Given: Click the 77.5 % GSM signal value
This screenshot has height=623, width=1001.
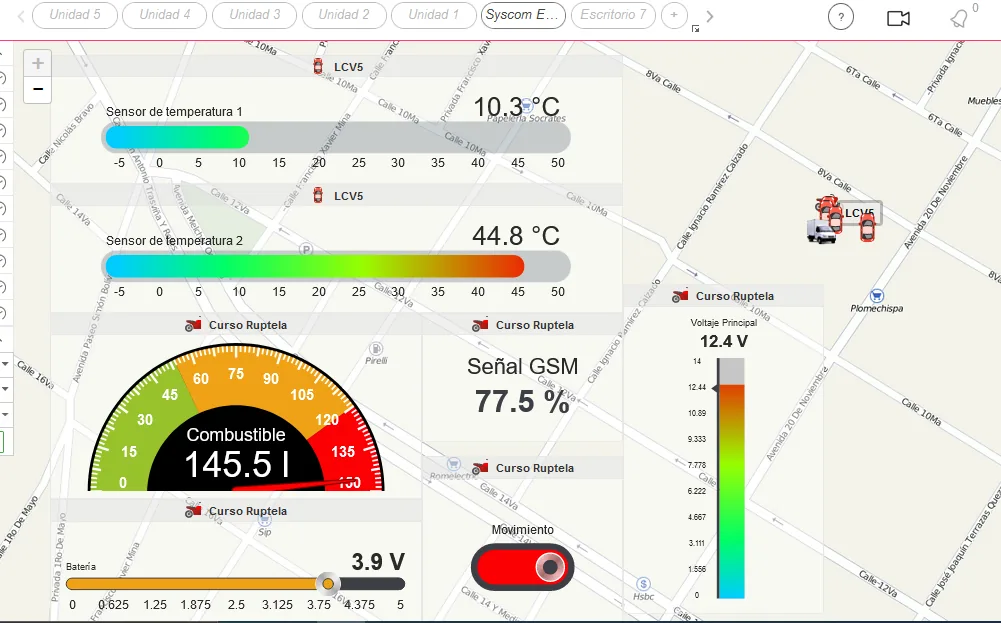Looking at the screenshot, I should [x=522, y=402].
